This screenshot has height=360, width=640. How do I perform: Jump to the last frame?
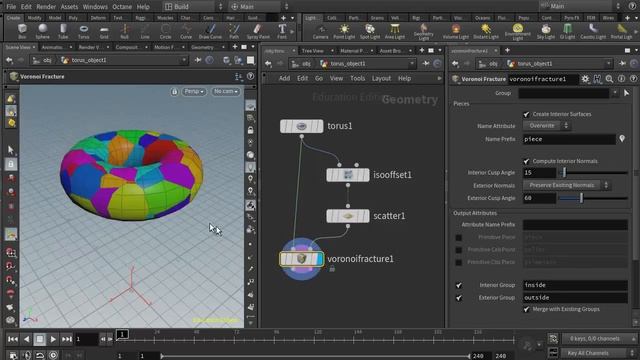[x=67, y=339]
